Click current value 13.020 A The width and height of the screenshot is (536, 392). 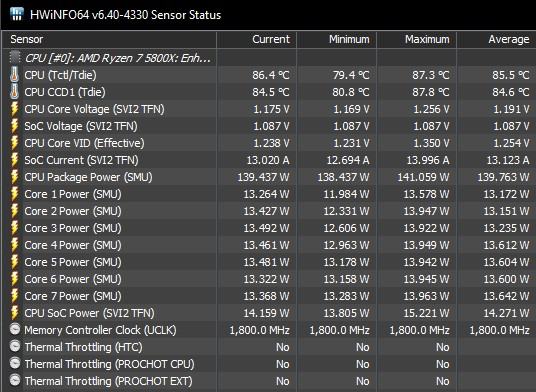tap(268, 160)
